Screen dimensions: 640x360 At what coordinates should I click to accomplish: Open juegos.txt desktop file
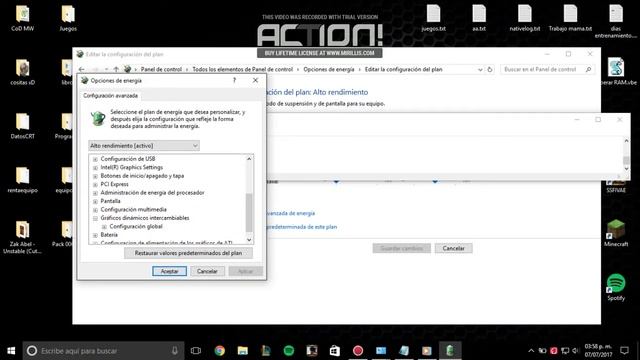[x=433, y=18]
